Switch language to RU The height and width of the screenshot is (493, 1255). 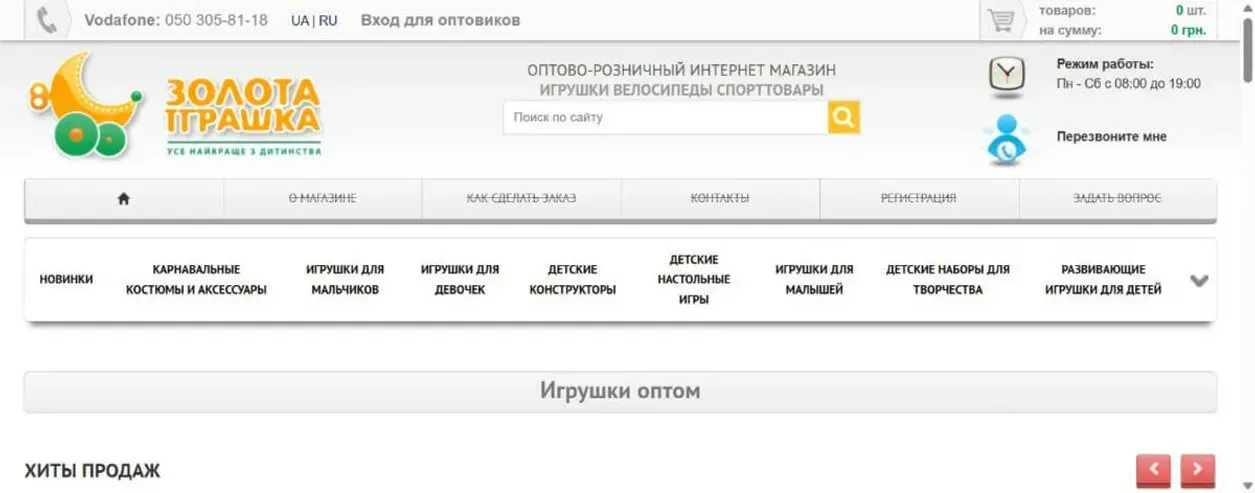[328, 20]
